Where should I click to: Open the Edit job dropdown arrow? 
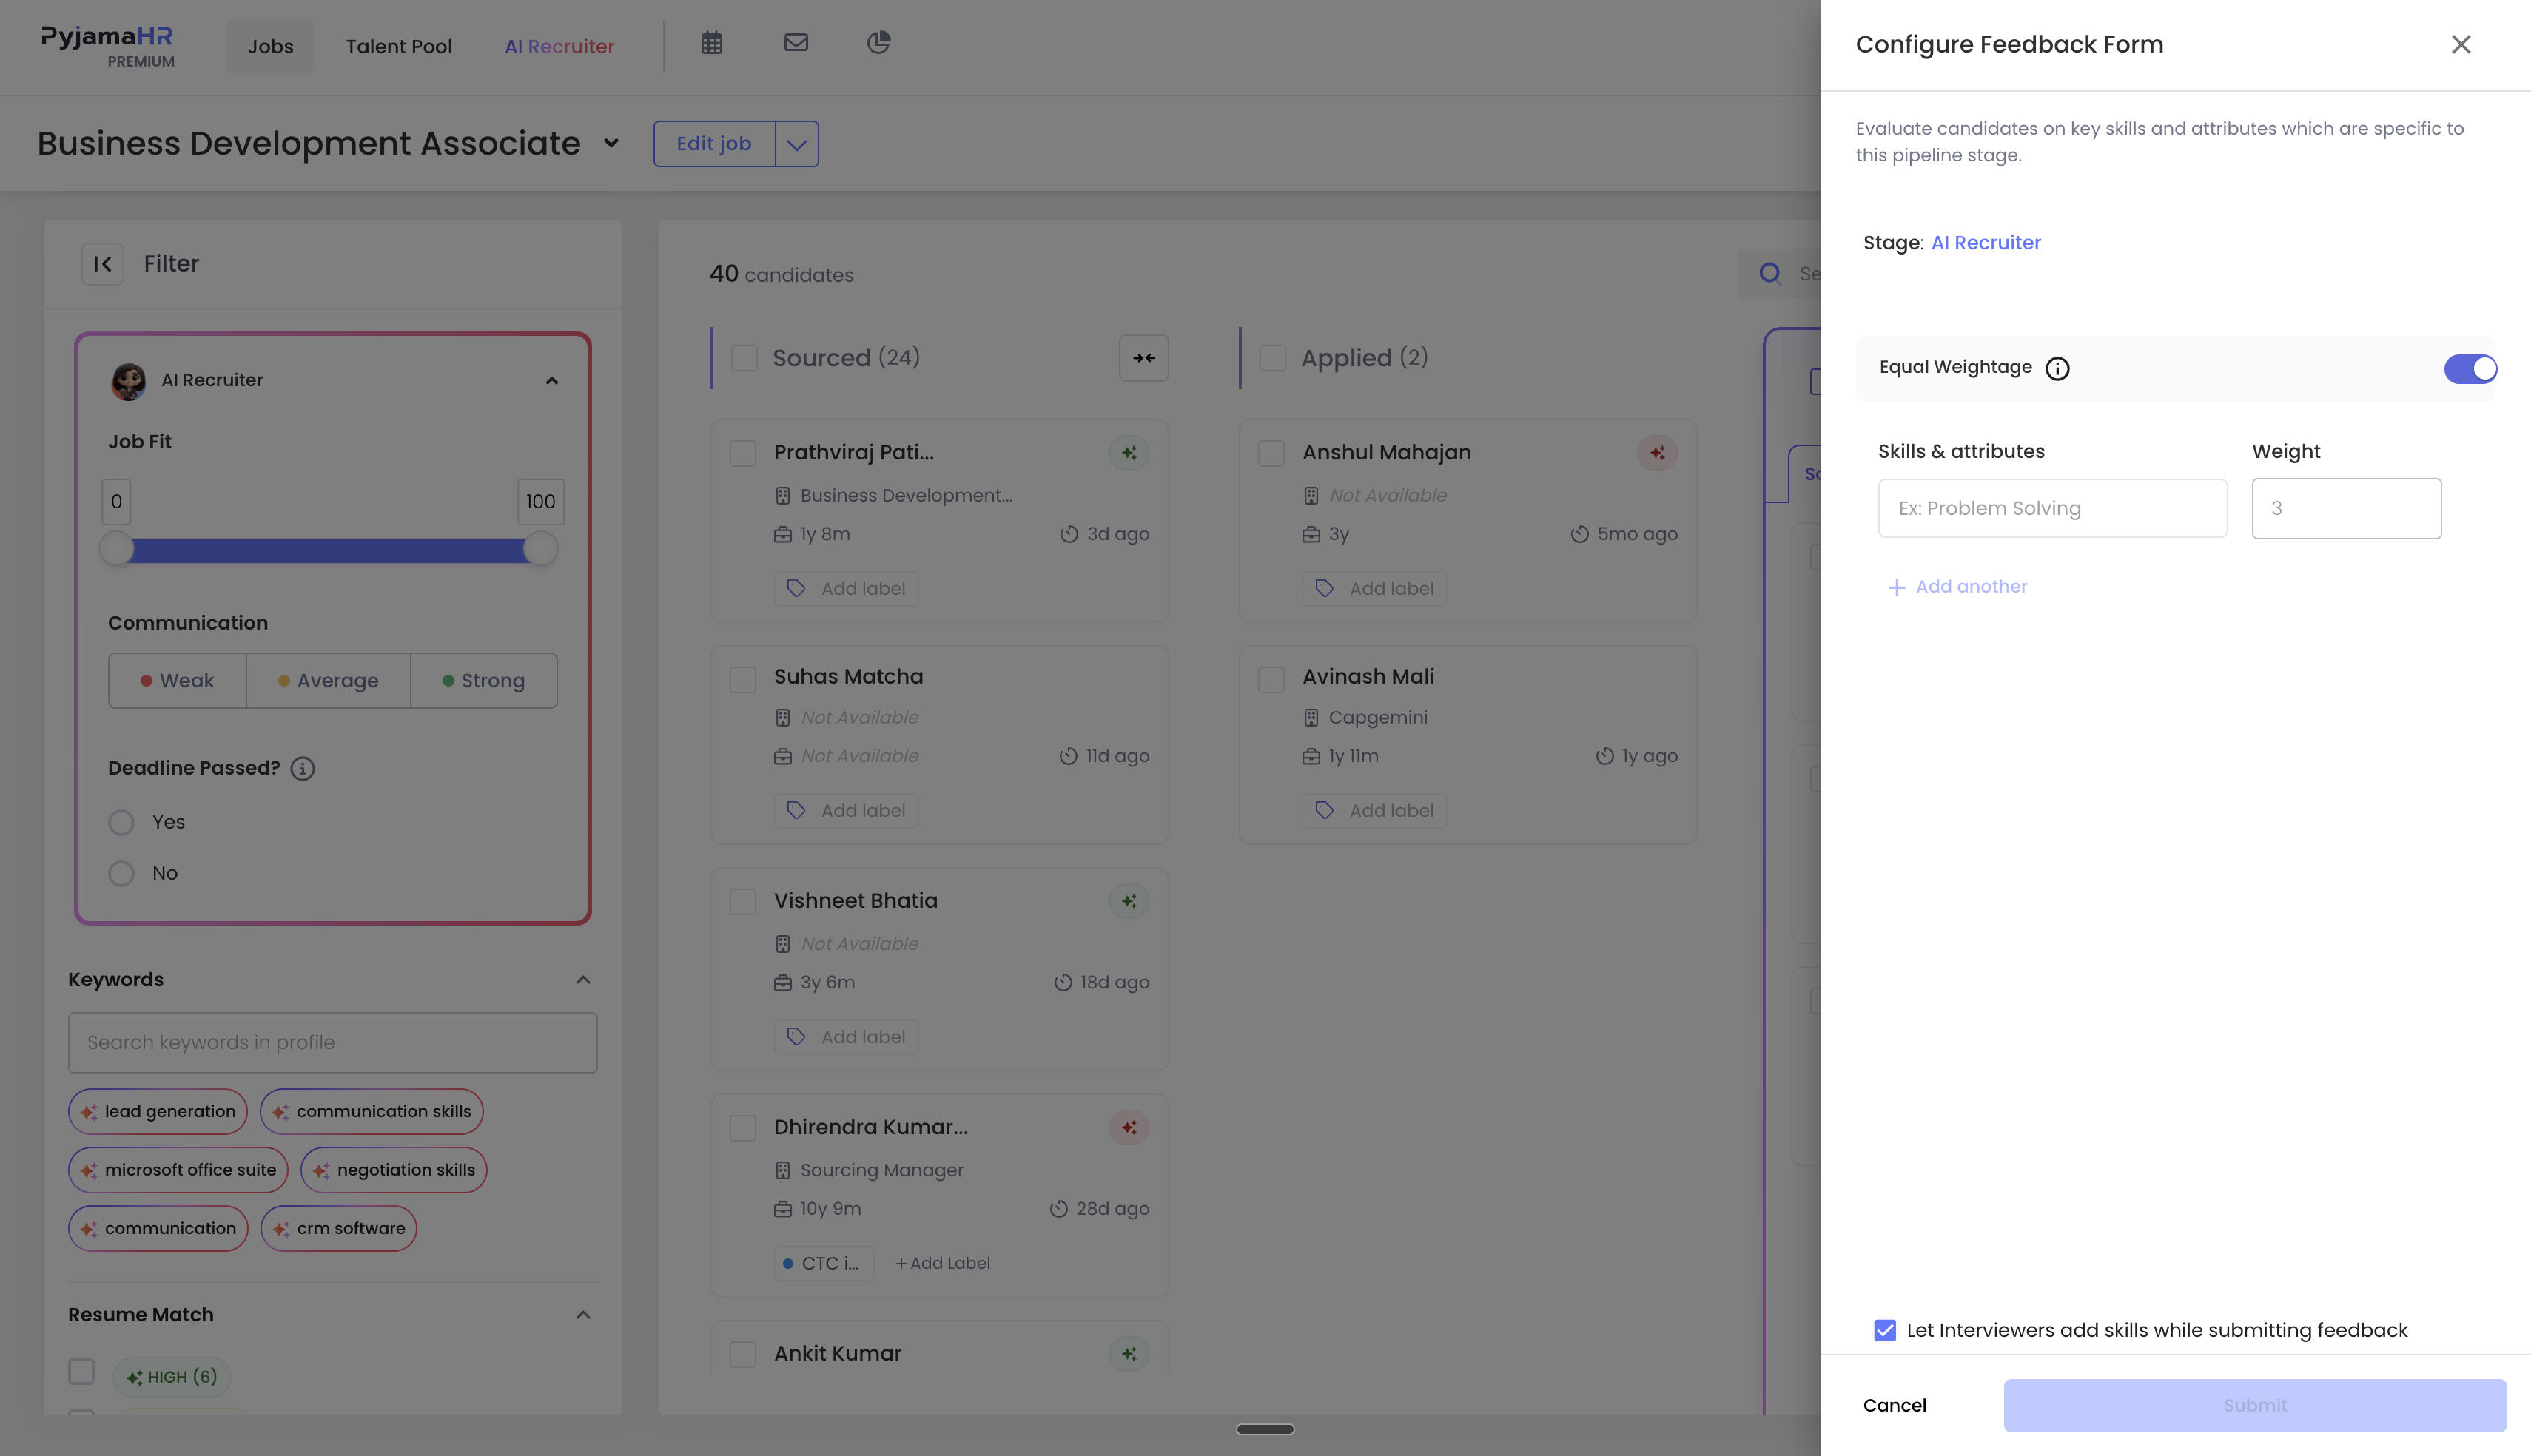pyautogui.click(x=796, y=144)
